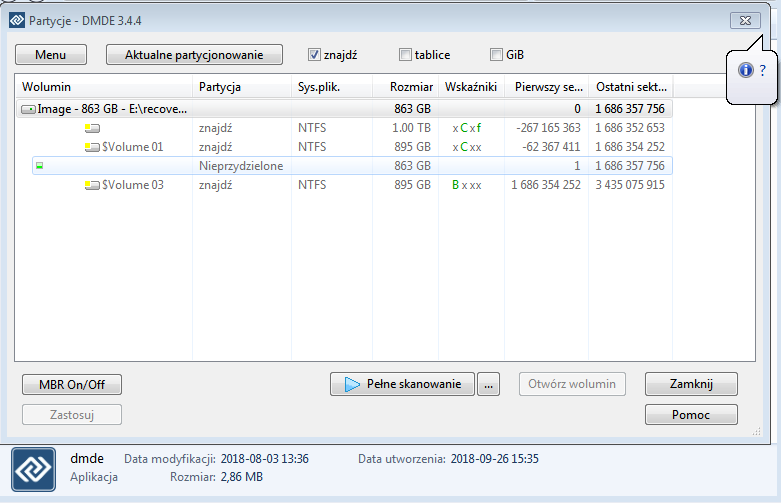
Task: Click the Pierwszy sektor column header
Action: tap(547, 87)
